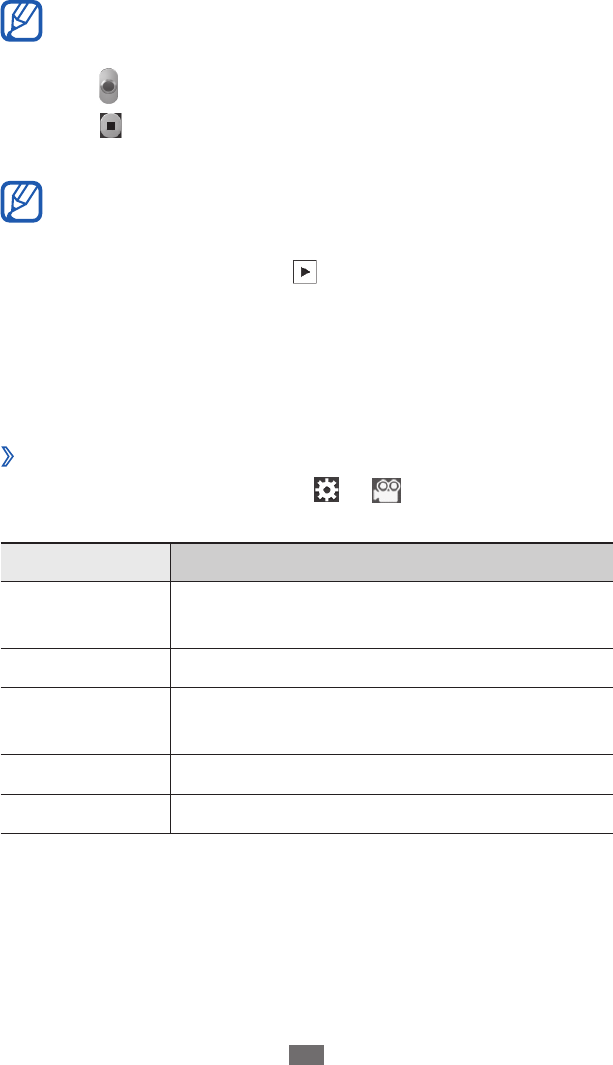Viewport: 613px width, 1065px height.
Task: Expand the blue double-chevron section marker
Action: (x=8, y=459)
